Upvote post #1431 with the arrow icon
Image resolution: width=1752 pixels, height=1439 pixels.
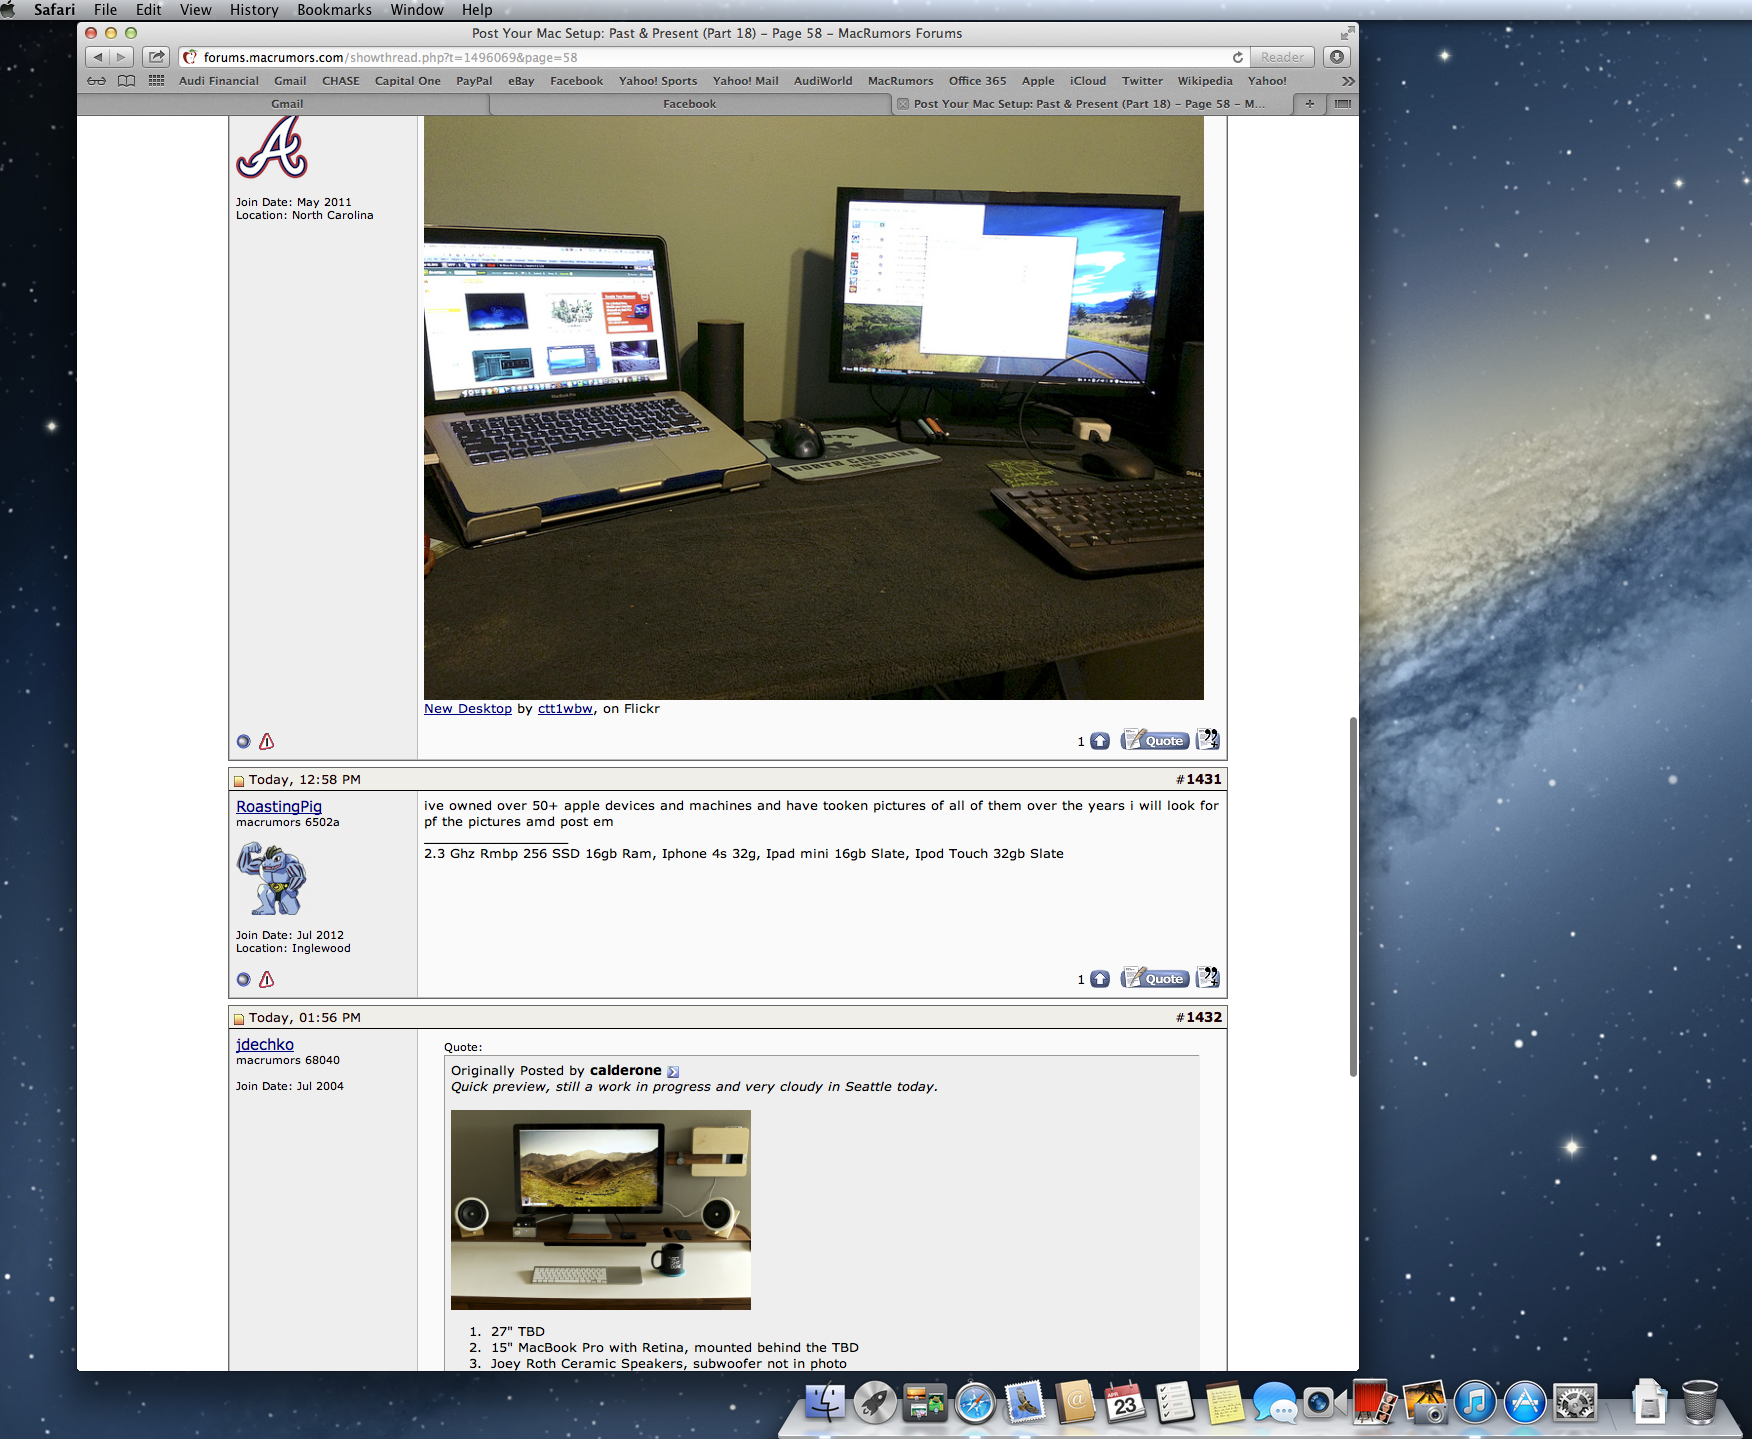click(x=1100, y=979)
